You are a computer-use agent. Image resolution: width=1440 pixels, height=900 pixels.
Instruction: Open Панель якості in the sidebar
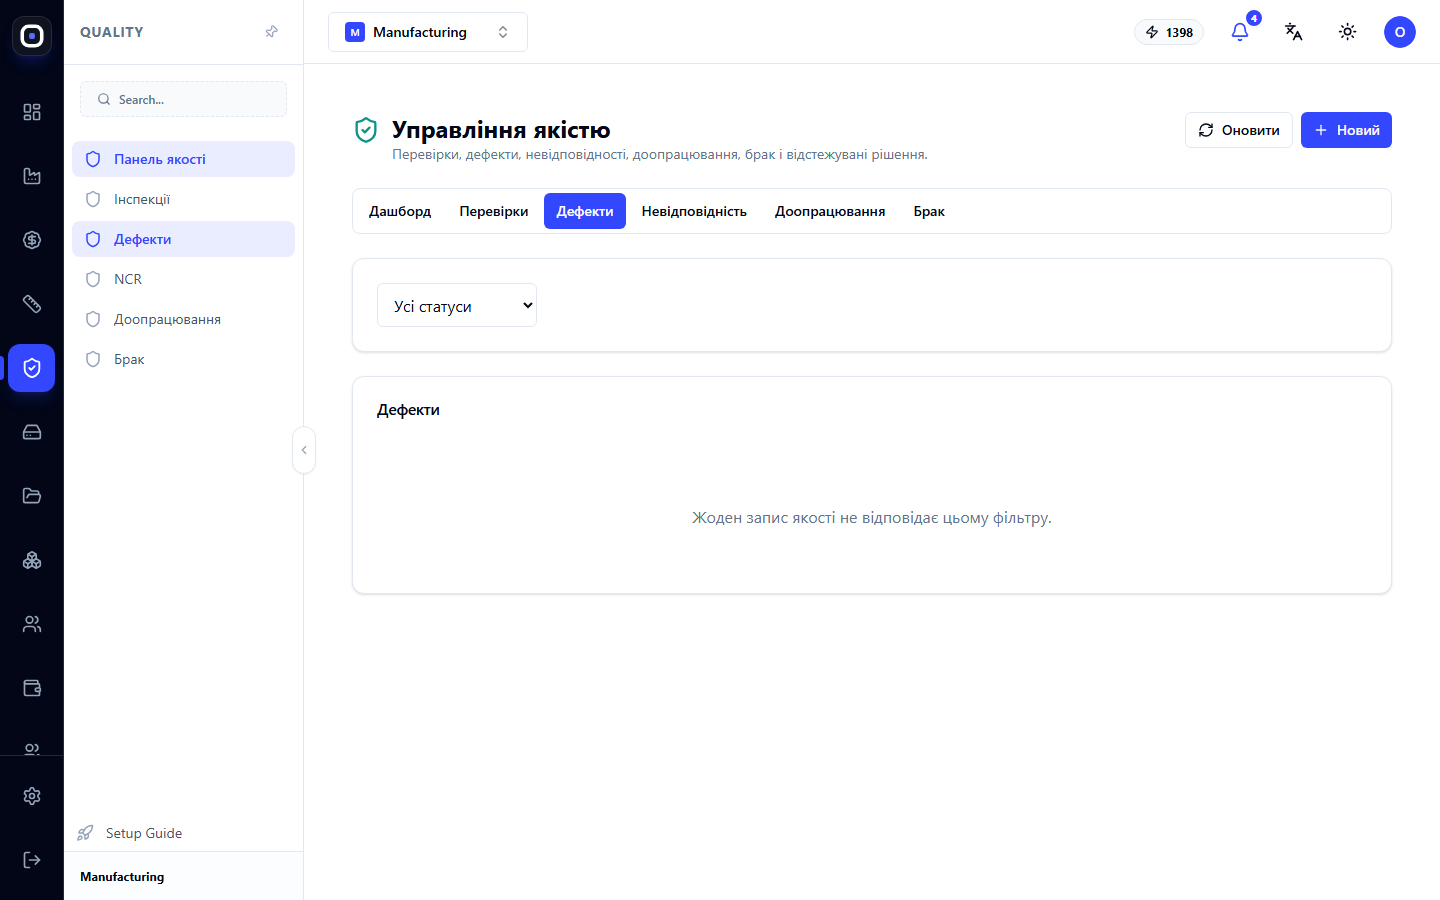pos(184,159)
